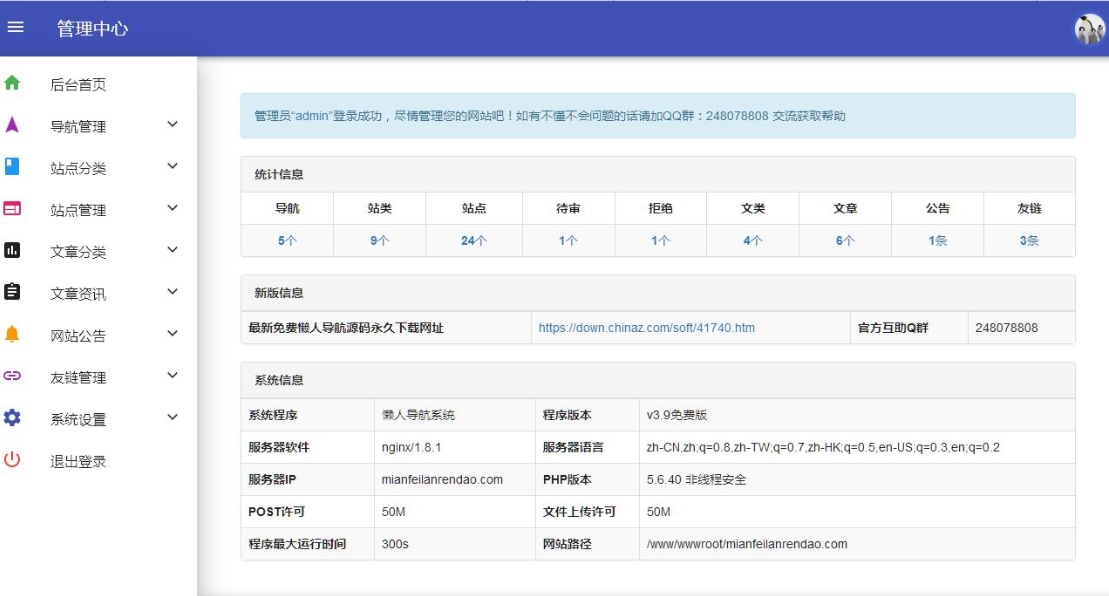Click the orange 网站公告 bell icon
Viewport: 1109px width, 596px height.
(x=12, y=334)
